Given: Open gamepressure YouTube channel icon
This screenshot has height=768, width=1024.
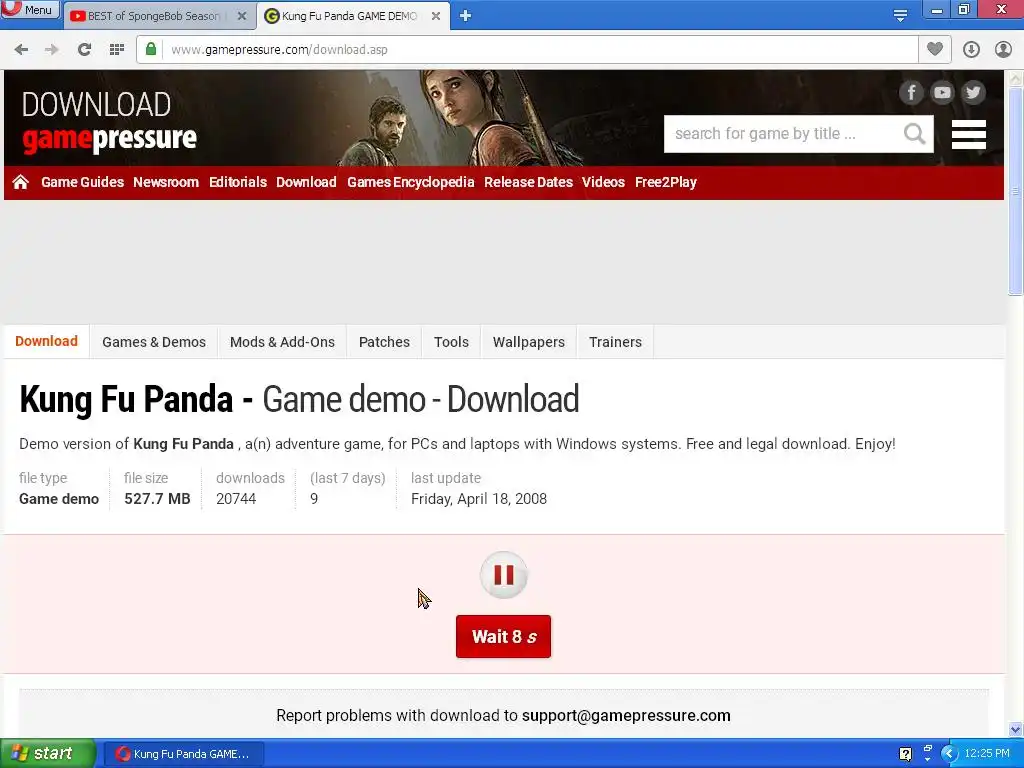Looking at the screenshot, I should [942, 93].
